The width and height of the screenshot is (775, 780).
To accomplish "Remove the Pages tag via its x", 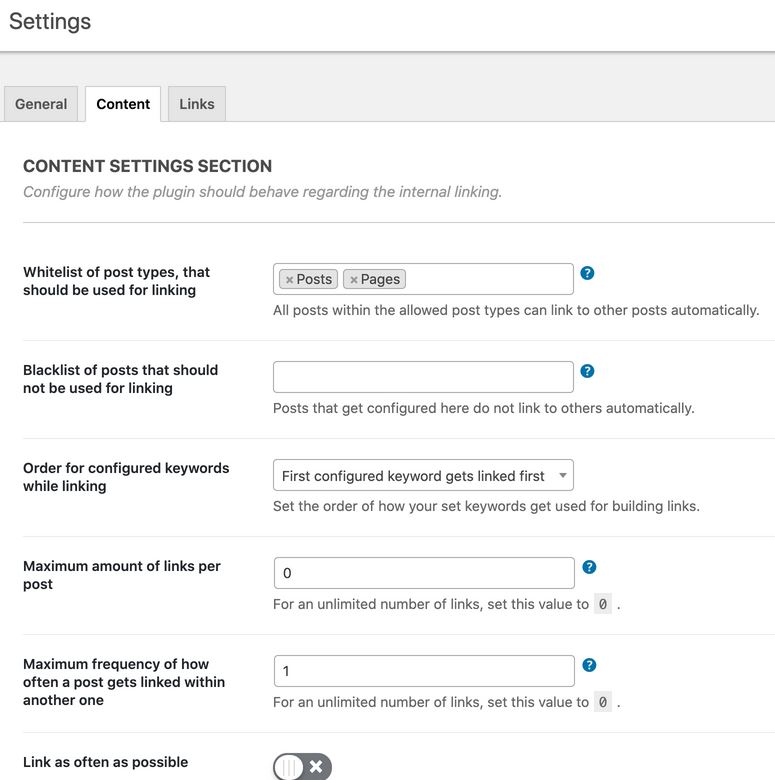I will tap(354, 280).
